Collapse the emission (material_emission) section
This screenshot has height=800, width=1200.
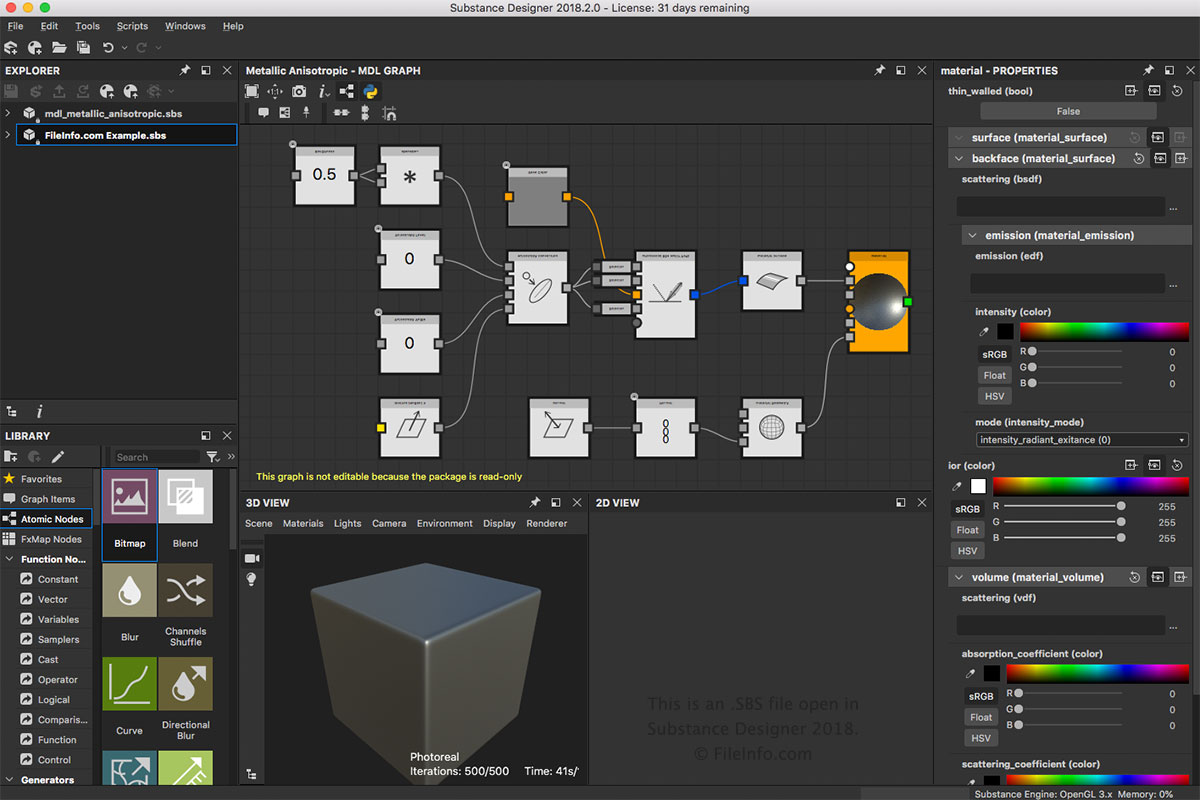[974, 235]
